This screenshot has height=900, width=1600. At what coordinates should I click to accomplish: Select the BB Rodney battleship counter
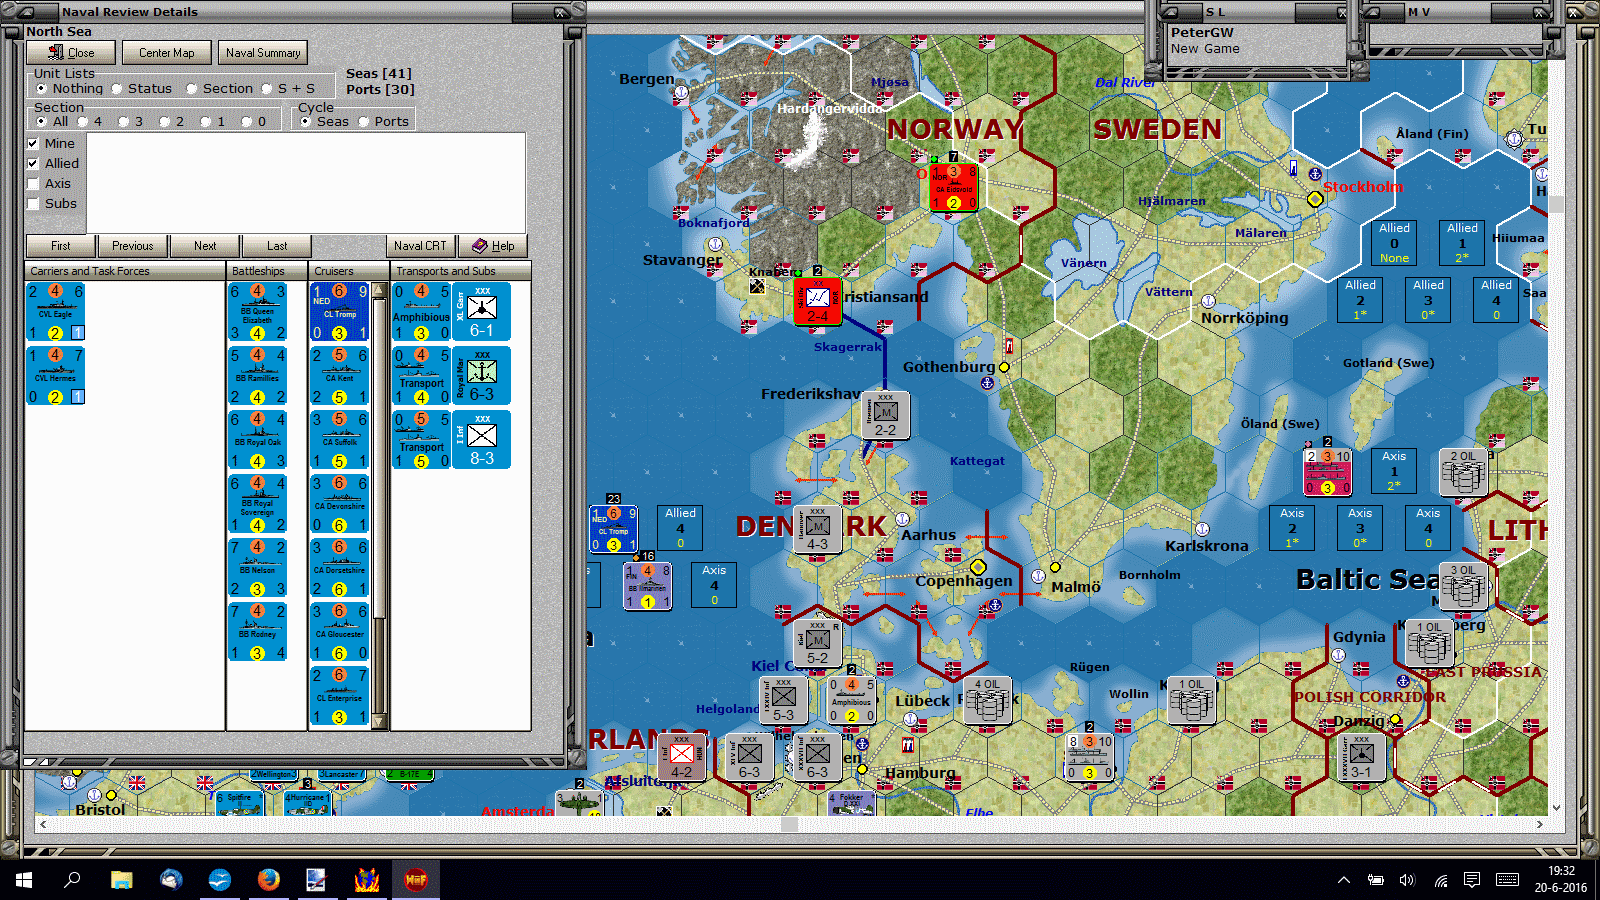coord(258,632)
